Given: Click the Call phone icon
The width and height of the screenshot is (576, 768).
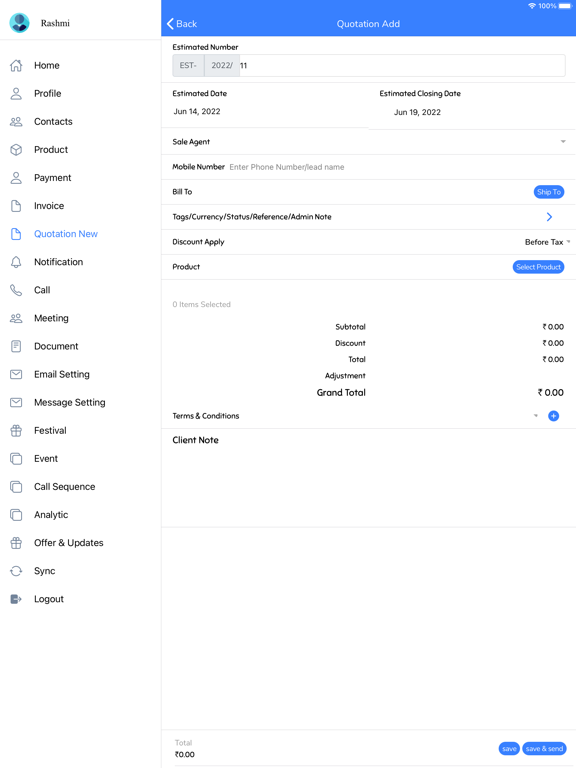Looking at the screenshot, I should pyautogui.click(x=16, y=290).
